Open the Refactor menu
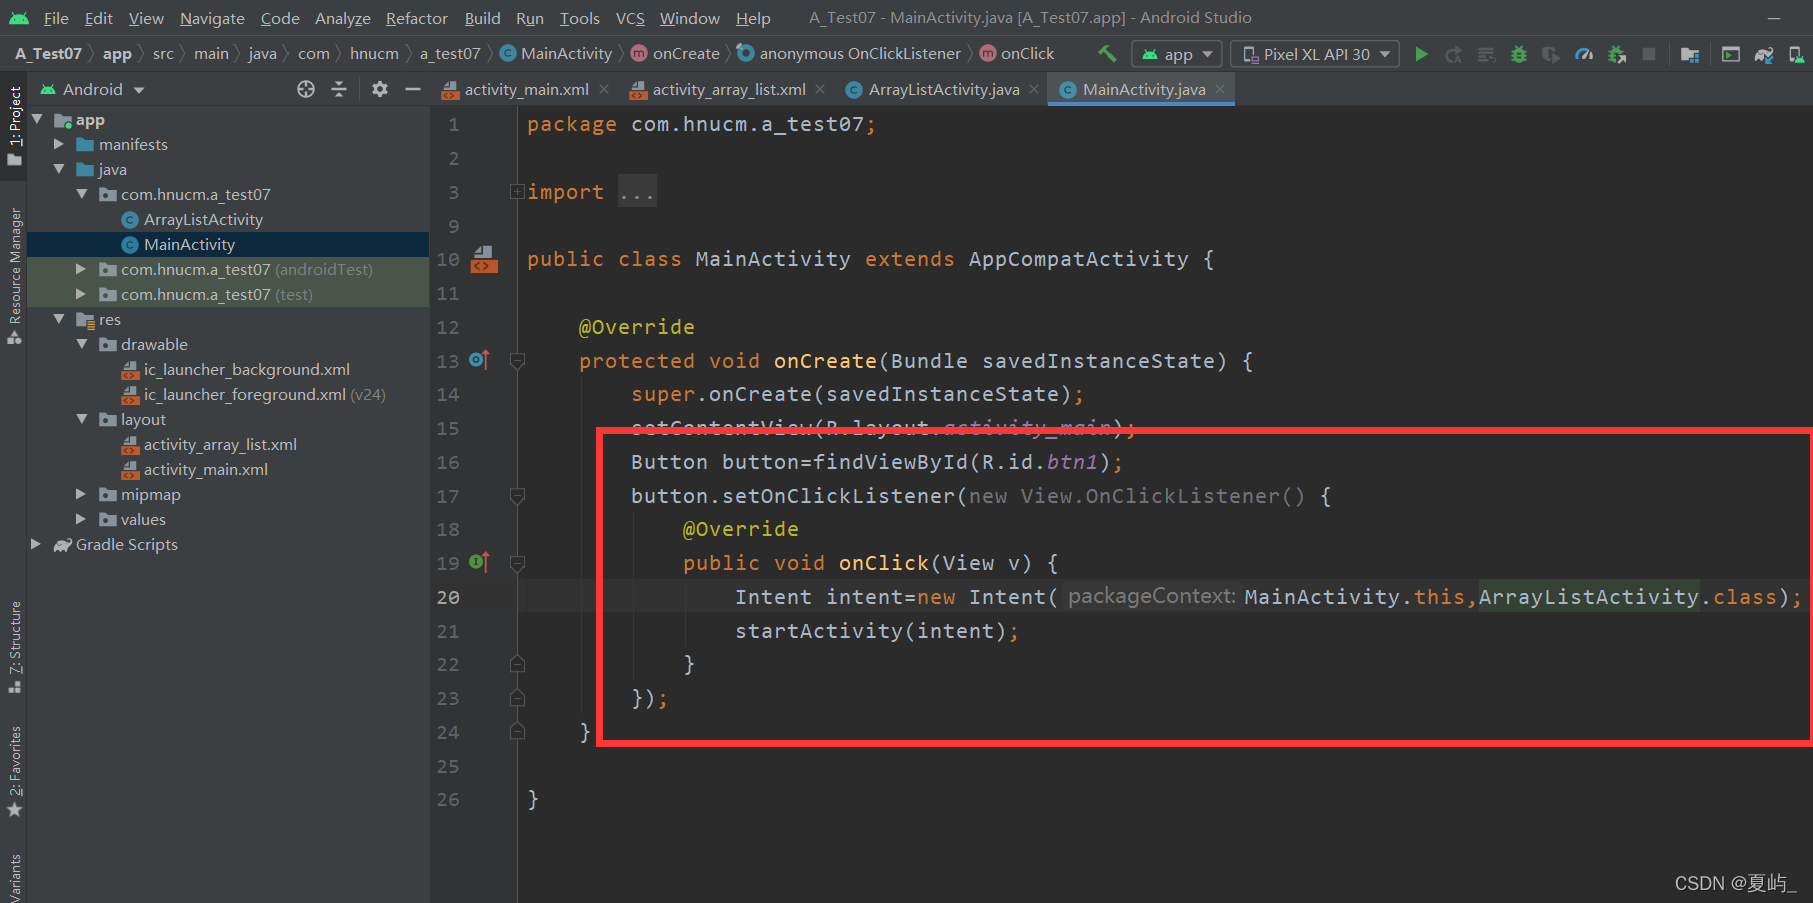Screen dimensions: 1813x903 417,18
